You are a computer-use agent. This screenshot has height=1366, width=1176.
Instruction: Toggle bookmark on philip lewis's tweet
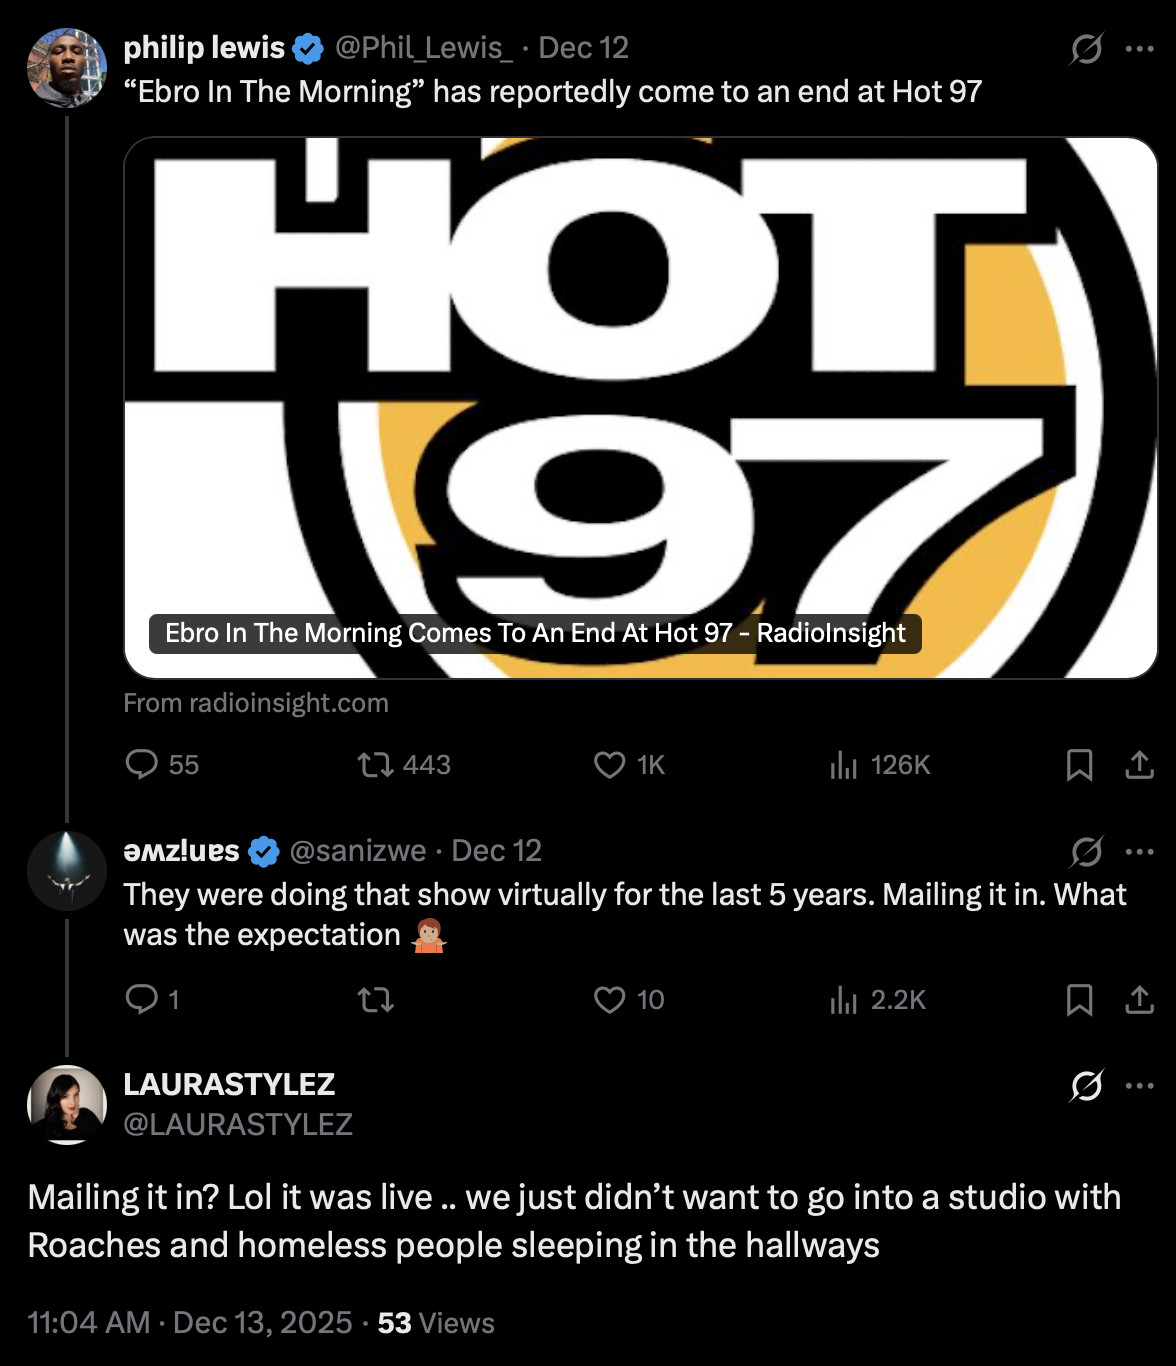1079,765
